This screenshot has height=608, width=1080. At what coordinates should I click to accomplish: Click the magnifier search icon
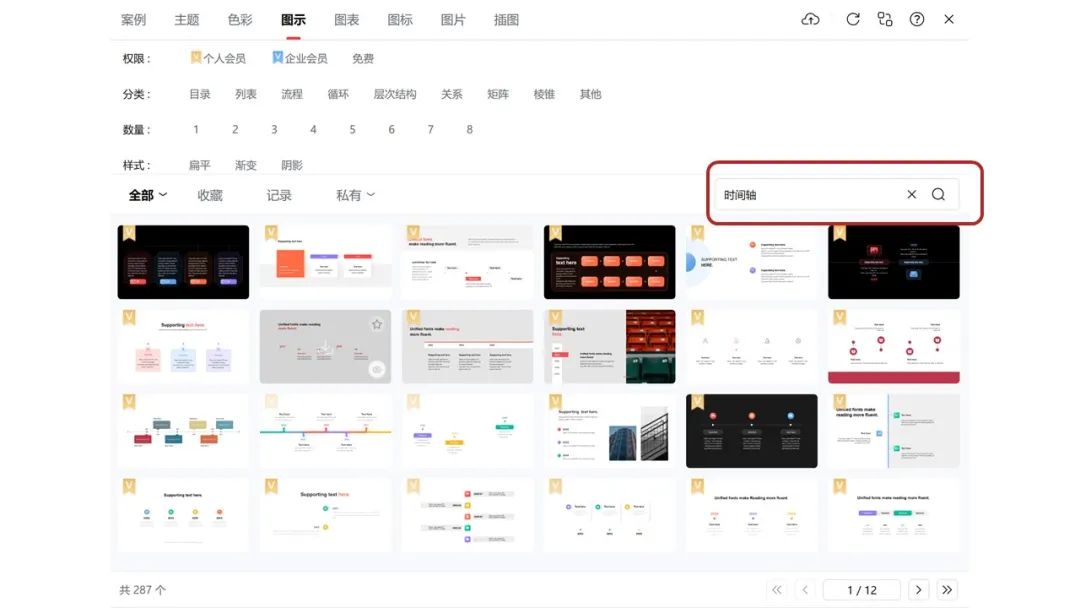[x=938, y=195]
